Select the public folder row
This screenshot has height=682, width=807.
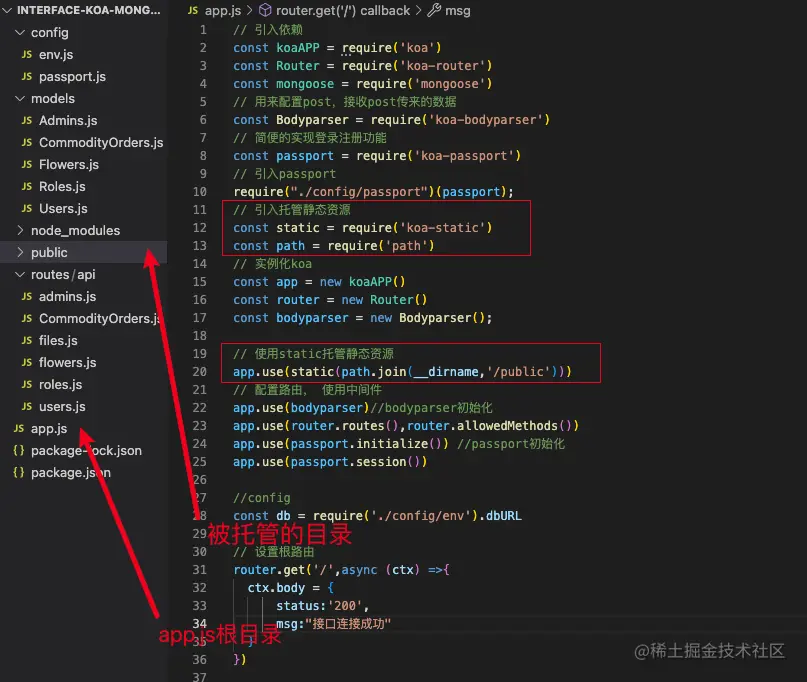(x=83, y=252)
